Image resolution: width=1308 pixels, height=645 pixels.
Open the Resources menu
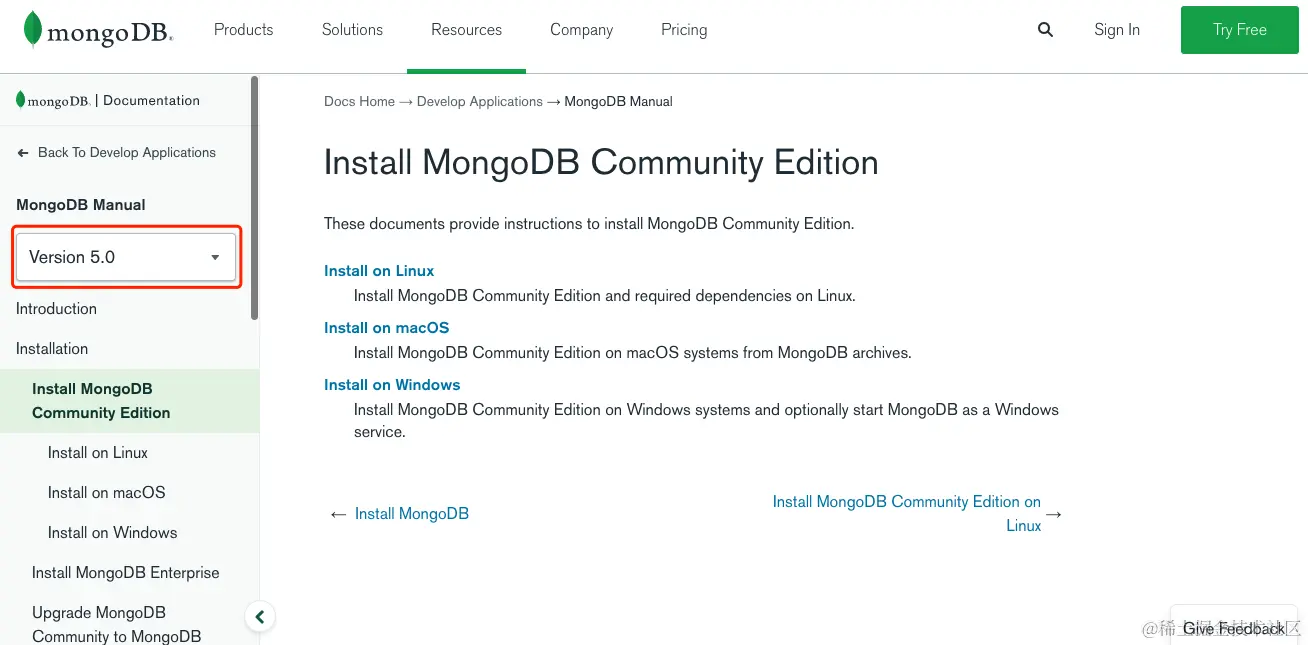(466, 30)
